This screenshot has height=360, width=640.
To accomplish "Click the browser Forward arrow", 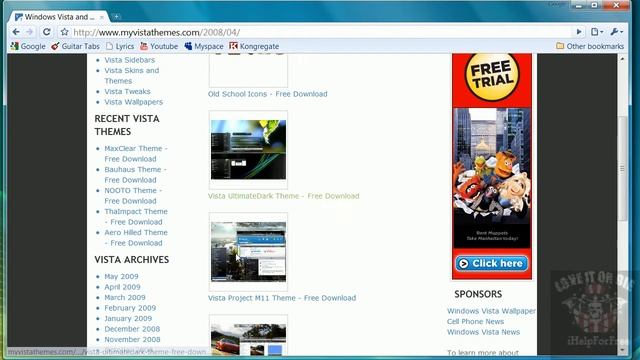I will coord(30,32).
